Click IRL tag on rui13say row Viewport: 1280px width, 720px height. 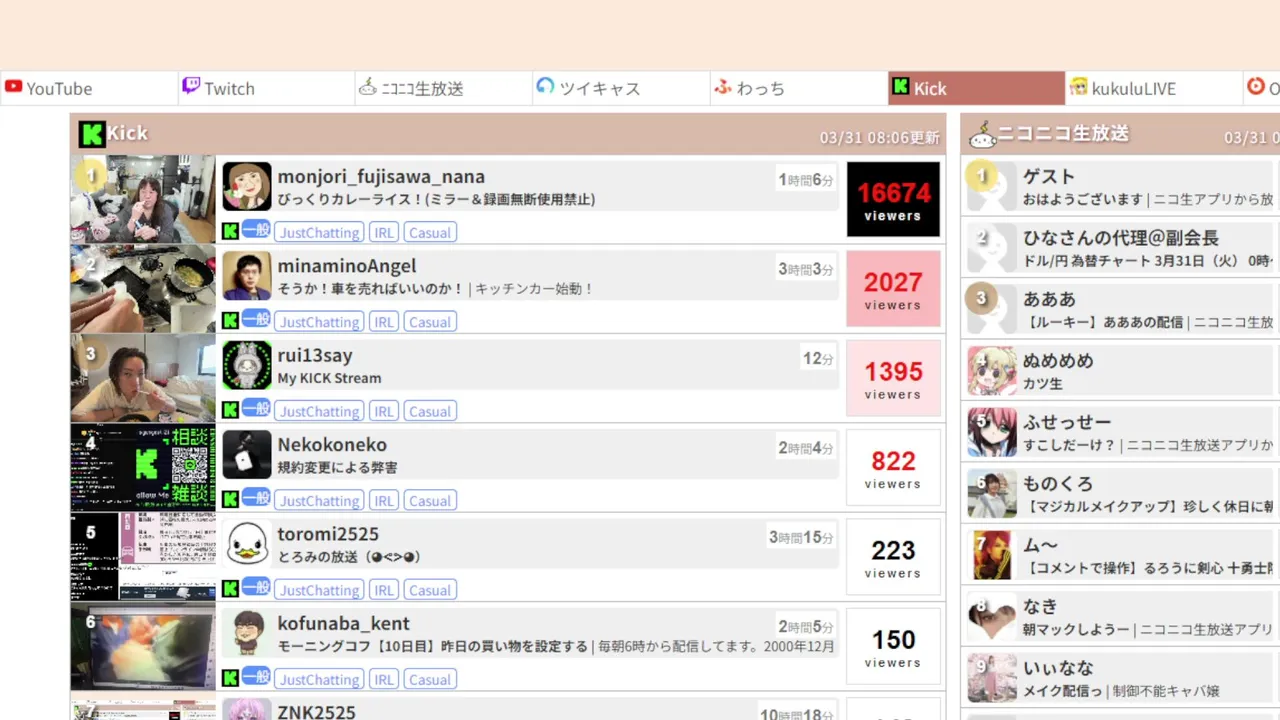click(384, 411)
